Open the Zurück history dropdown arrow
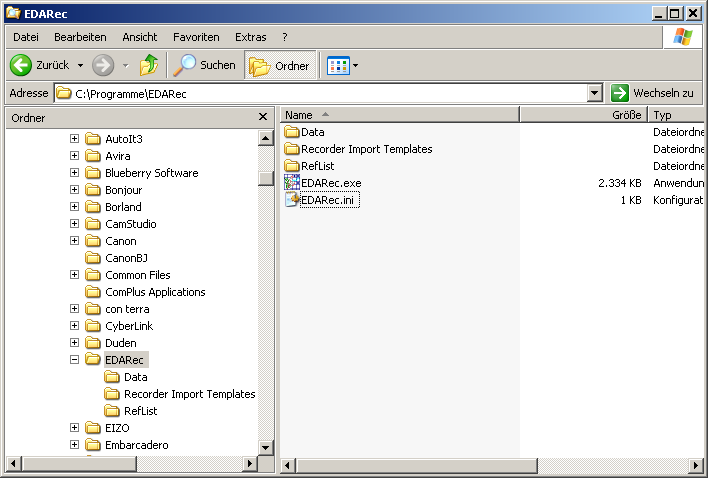The width and height of the screenshot is (708, 478). [x=80, y=66]
